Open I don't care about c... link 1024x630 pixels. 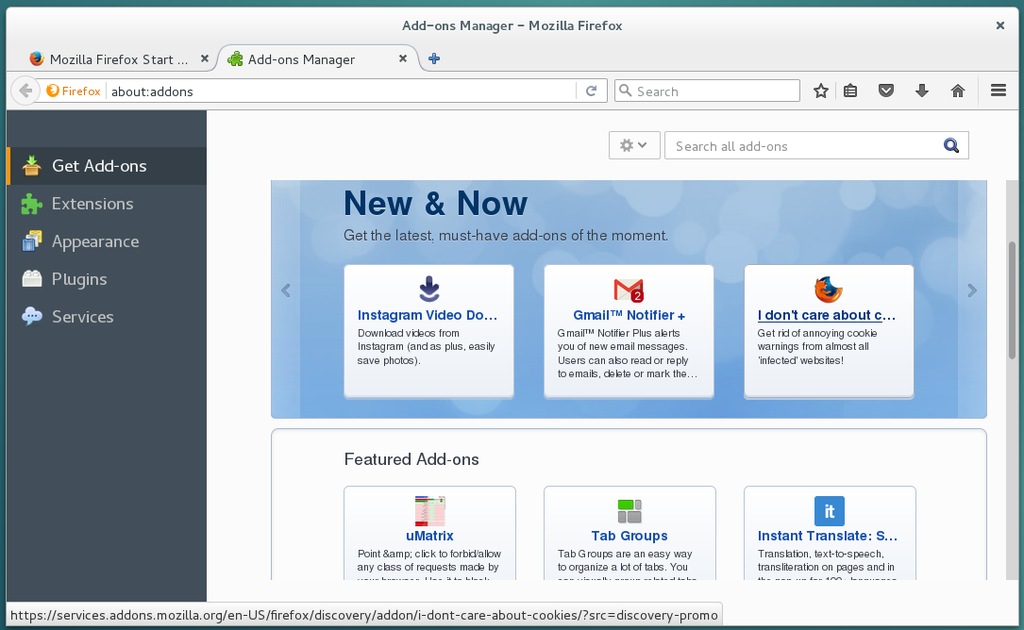point(826,315)
